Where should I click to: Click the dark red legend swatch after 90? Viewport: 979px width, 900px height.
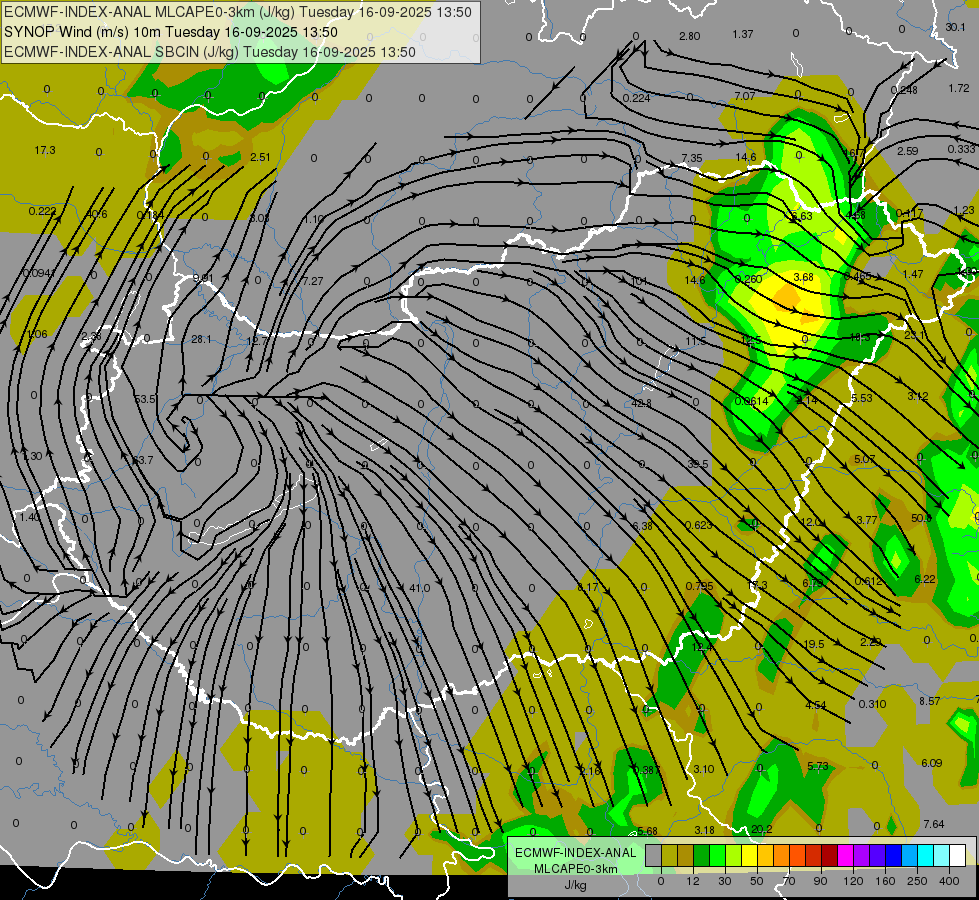(830, 855)
